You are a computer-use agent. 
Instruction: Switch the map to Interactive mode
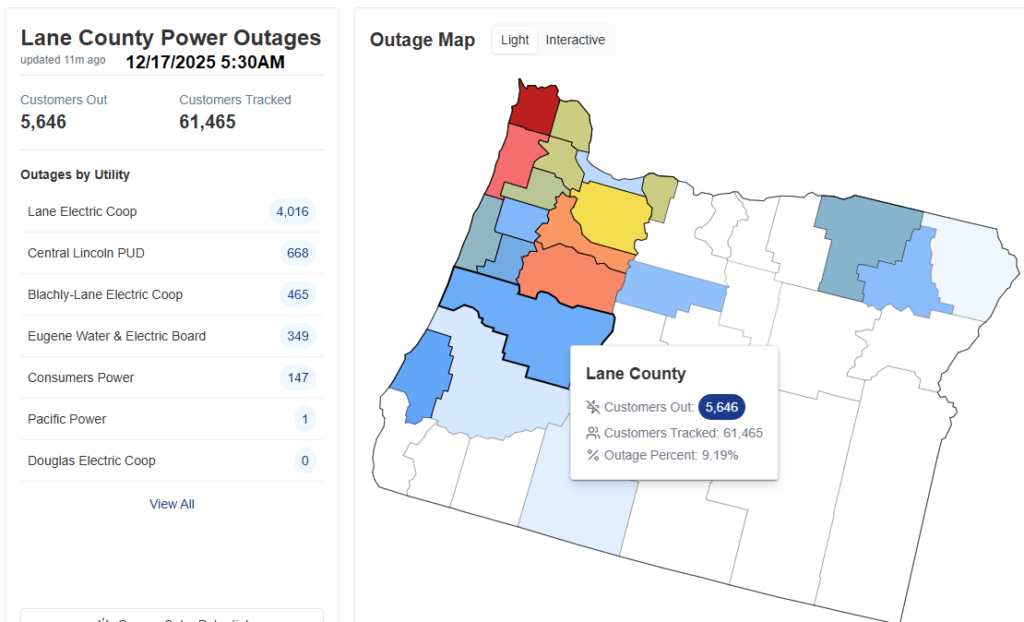(575, 40)
